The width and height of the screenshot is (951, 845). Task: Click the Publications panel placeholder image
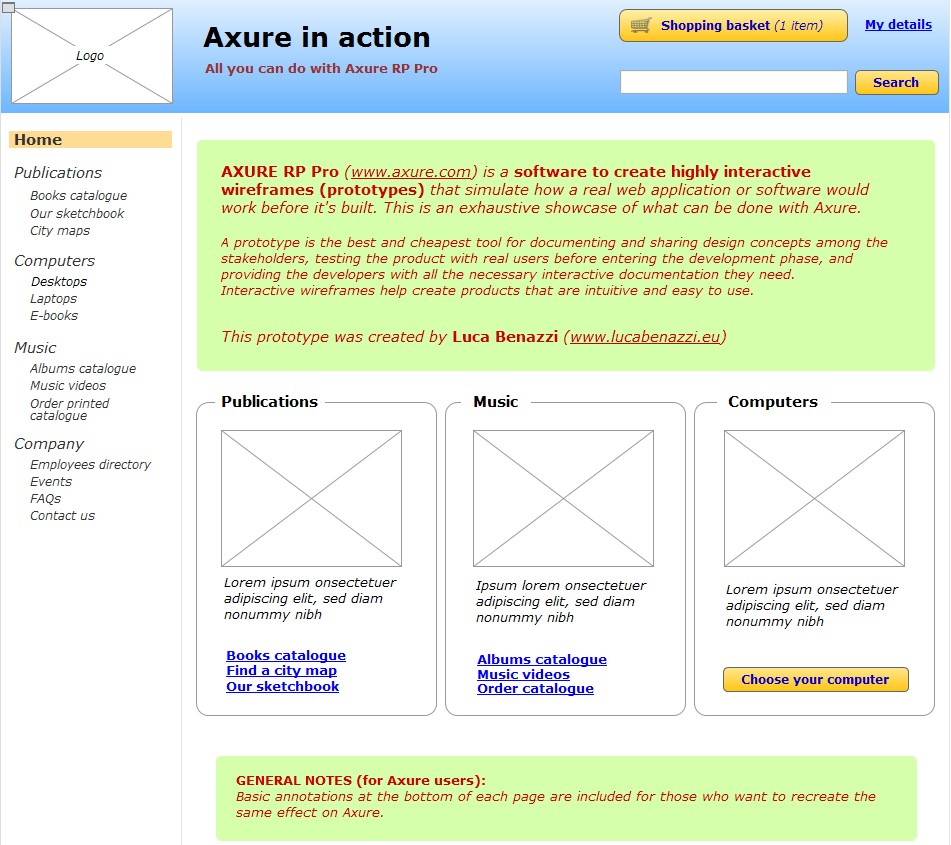click(x=311, y=499)
